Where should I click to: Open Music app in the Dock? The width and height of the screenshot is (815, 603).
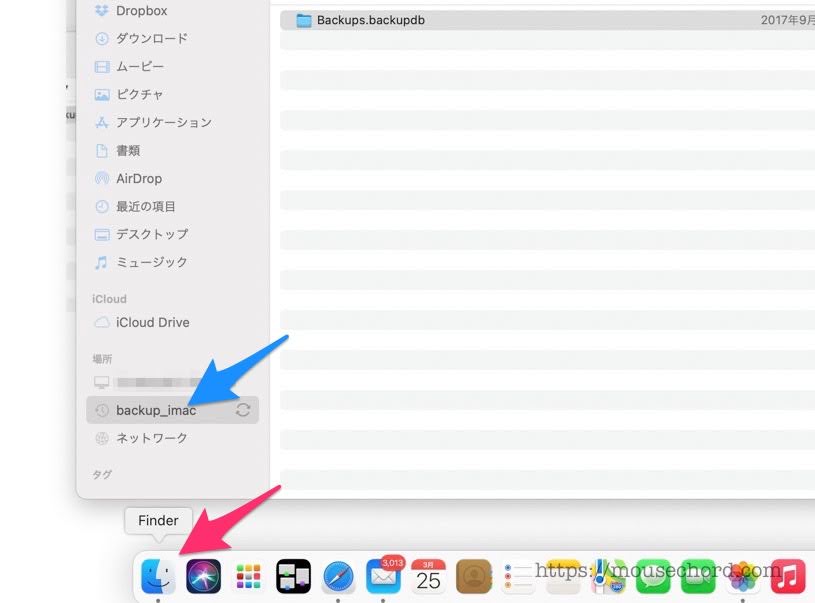(x=788, y=576)
